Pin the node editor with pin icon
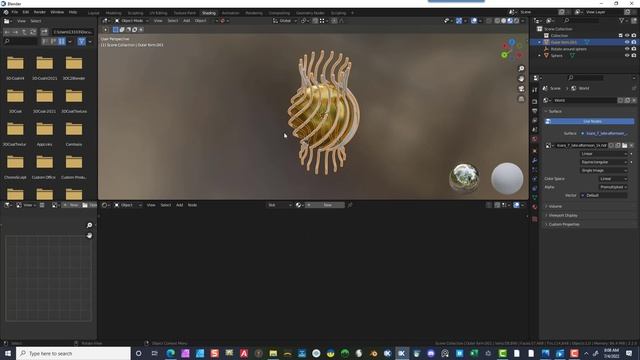The image size is (640, 360). (350, 205)
